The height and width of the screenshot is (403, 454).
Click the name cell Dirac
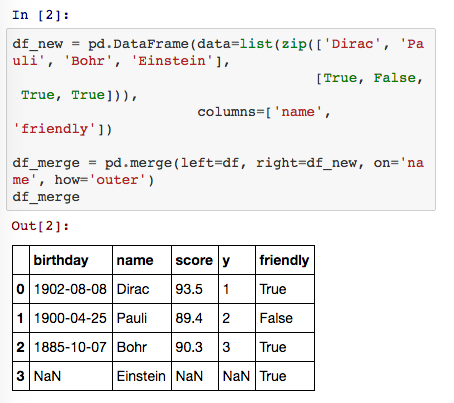click(142, 289)
